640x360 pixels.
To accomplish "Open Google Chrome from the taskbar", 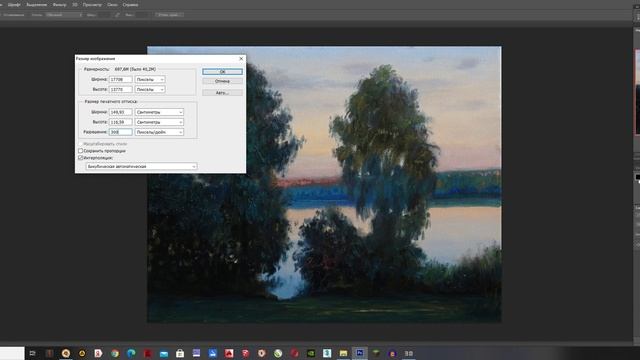I will pyautogui.click(x=115, y=353).
